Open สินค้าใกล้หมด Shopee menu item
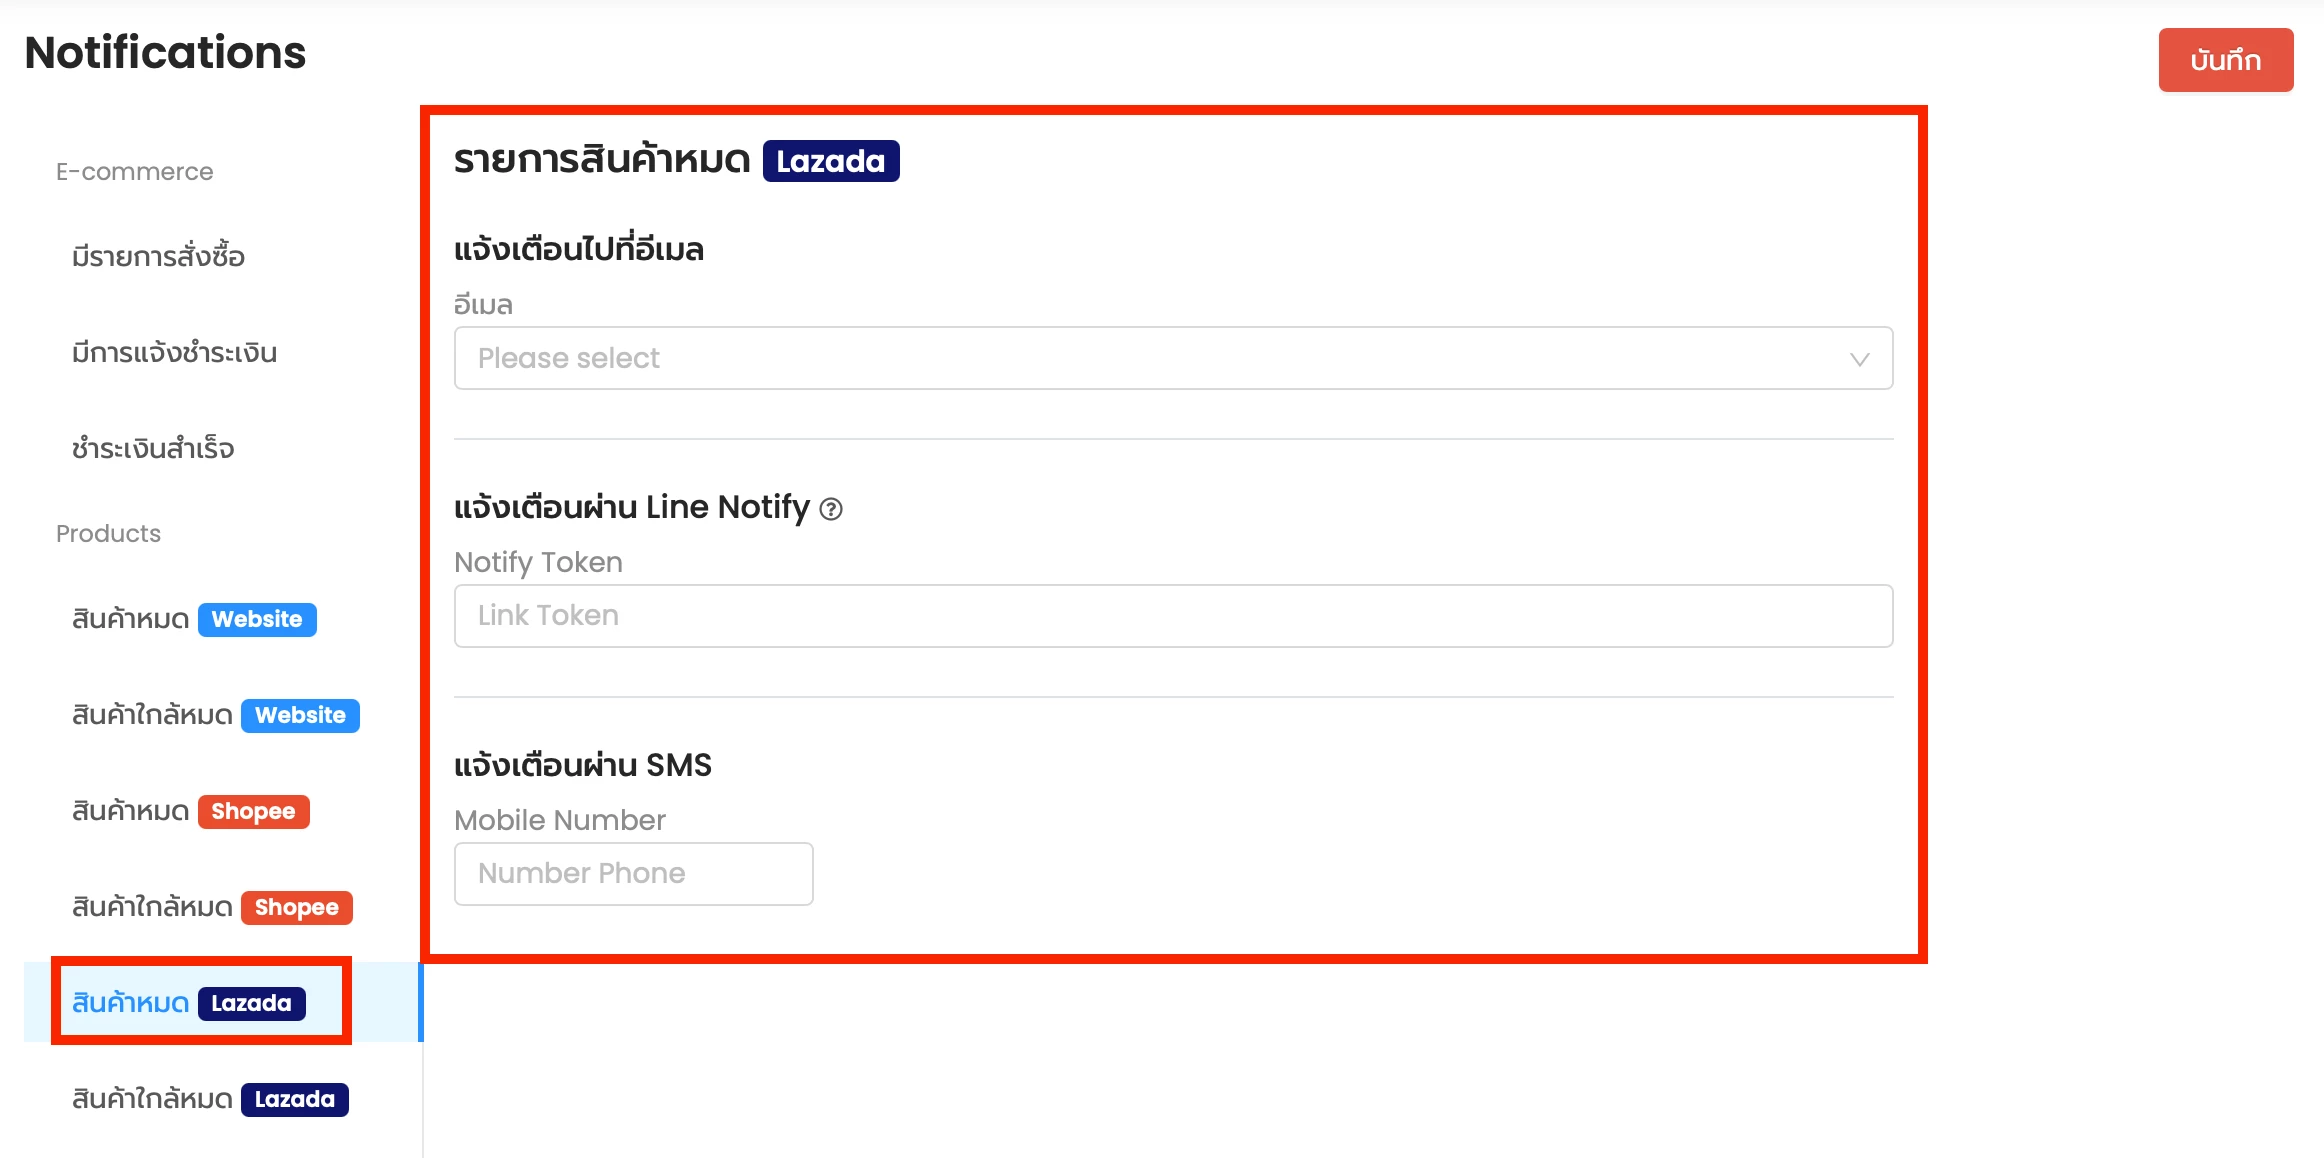This screenshot has width=2324, height=1158. (212, 907)
